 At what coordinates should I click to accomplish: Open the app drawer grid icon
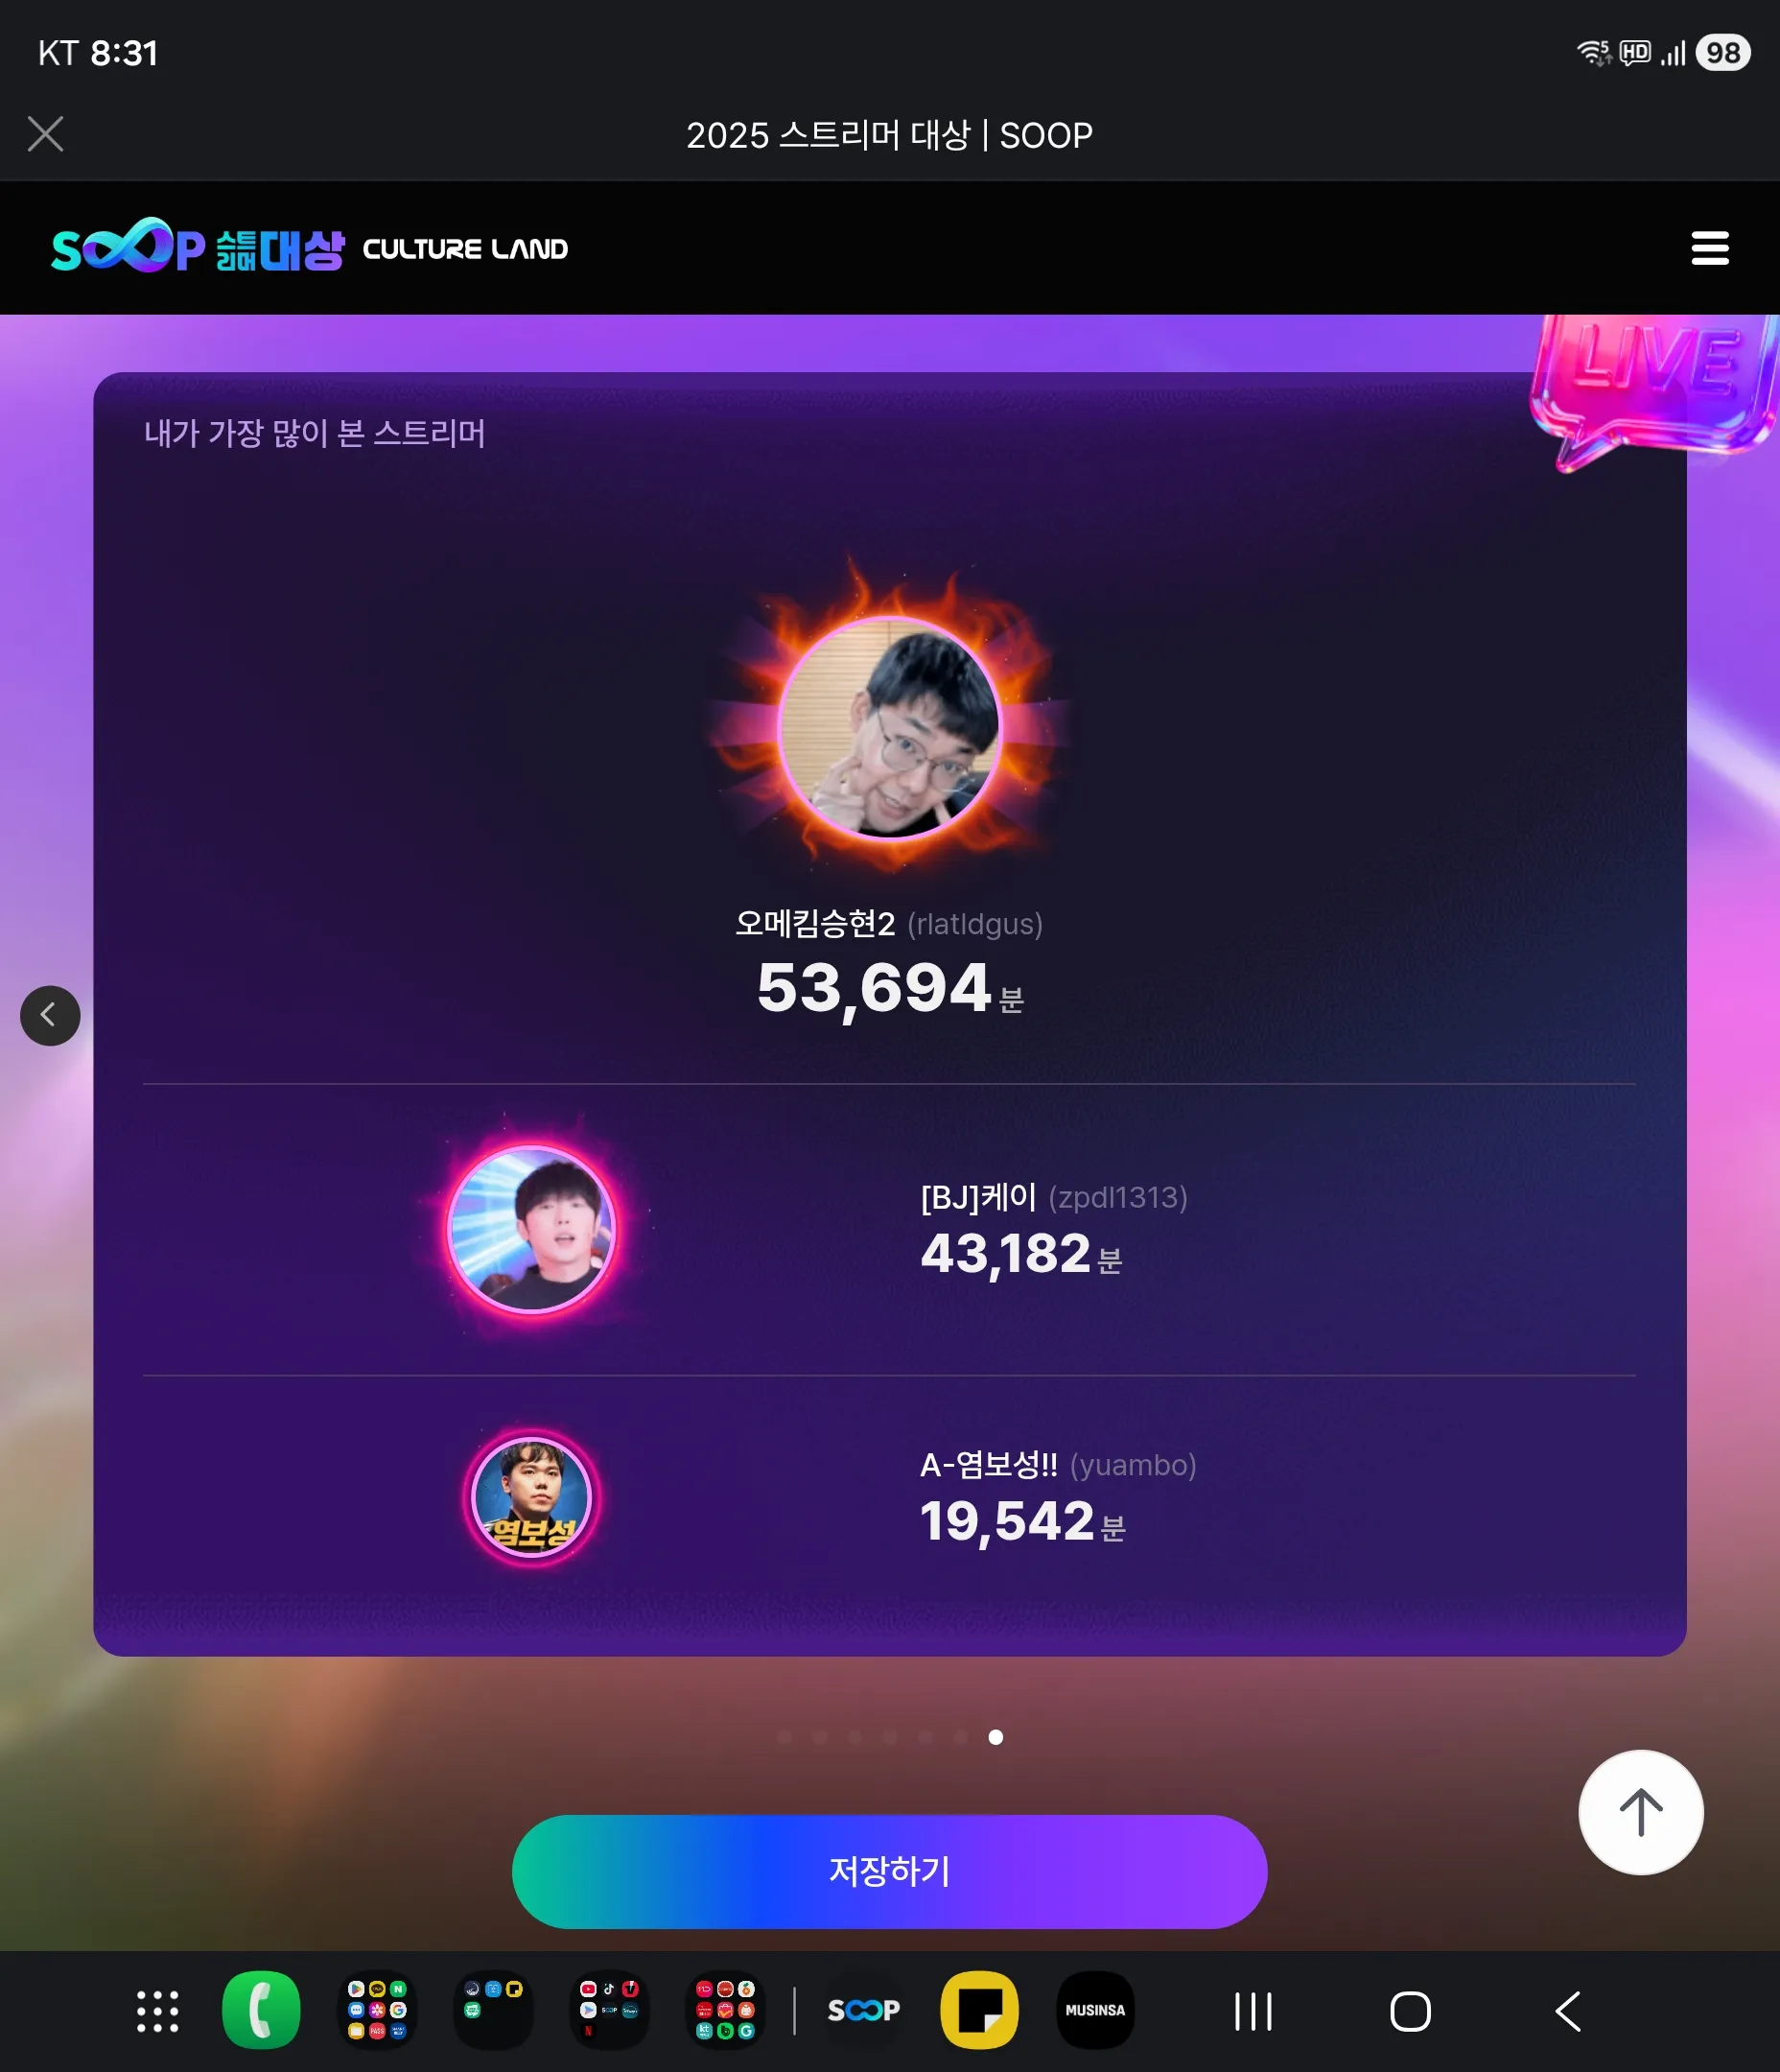(158, 2011)
